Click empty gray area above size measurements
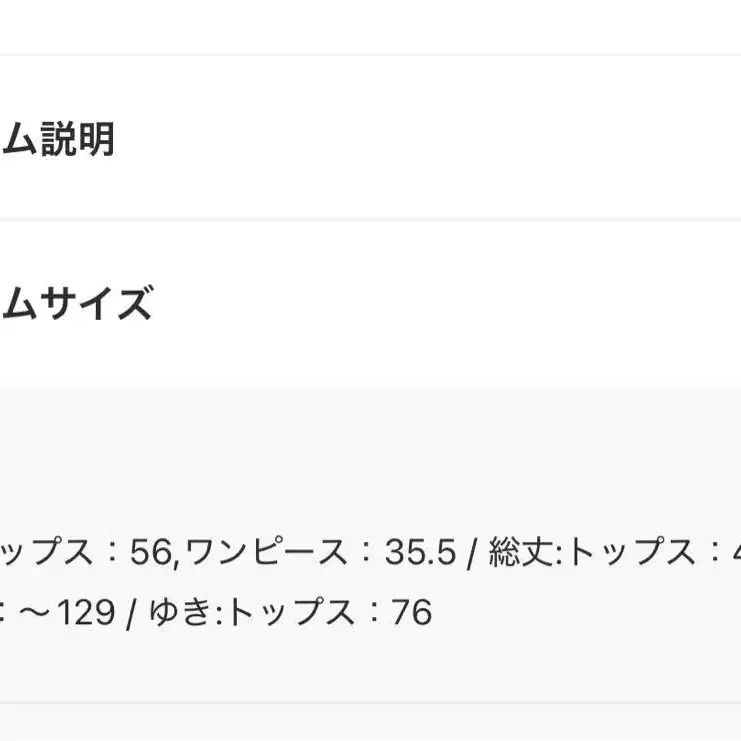 tap(370, 450)
